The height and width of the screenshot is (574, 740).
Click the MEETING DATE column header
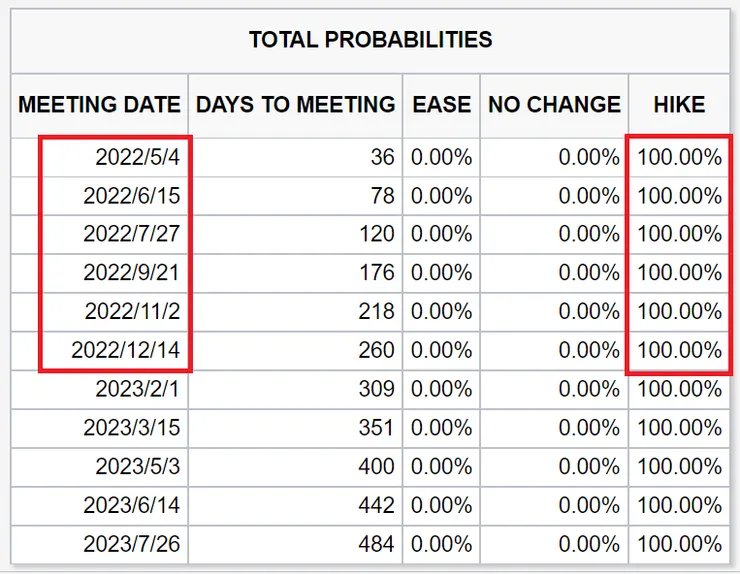(x=100, y=104)
